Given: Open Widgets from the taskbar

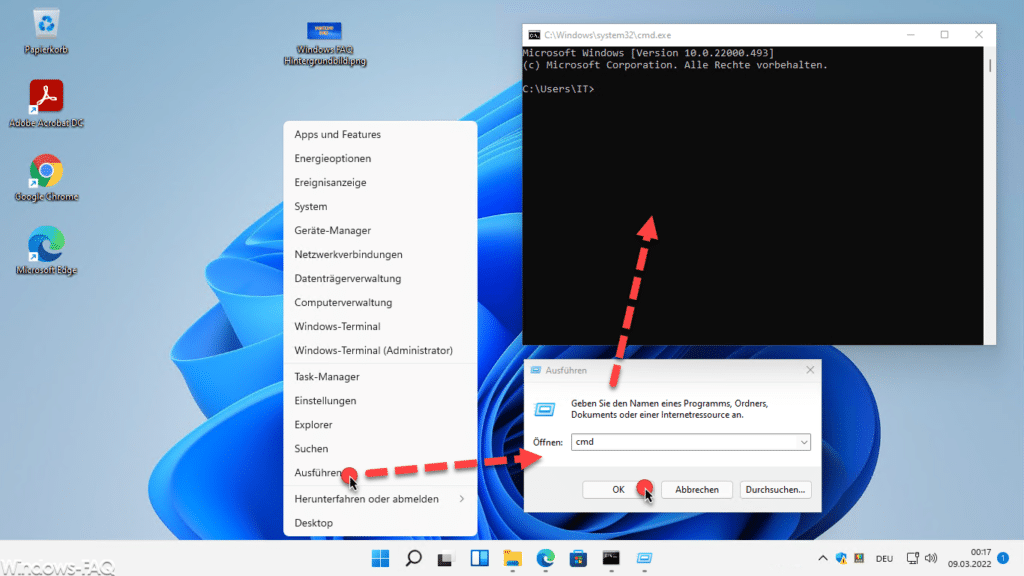Looking at the screenshot, I should pos(479,558).
